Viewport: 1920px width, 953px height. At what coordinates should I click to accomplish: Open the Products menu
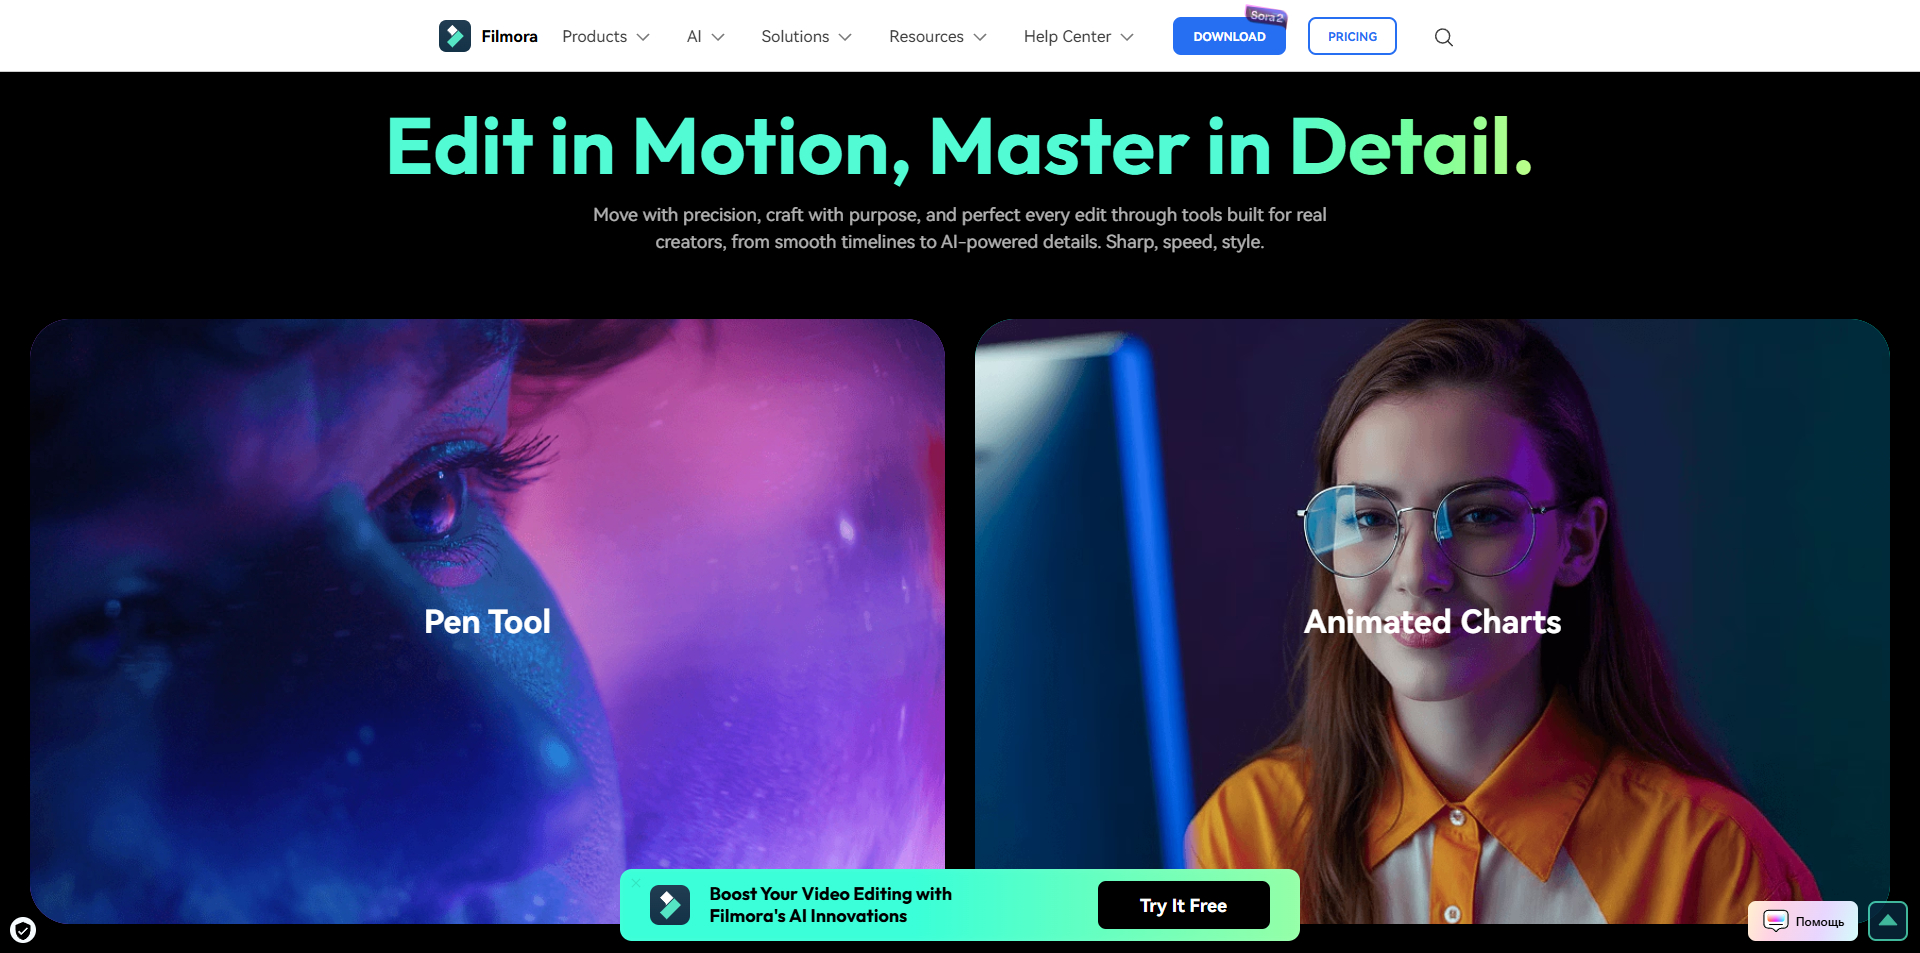[606, 36]
